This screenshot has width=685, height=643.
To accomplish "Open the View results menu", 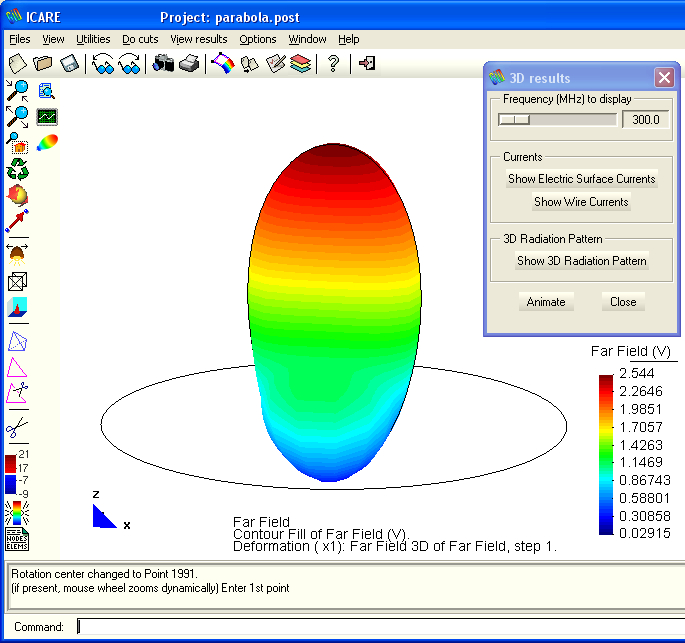I will tap(199, 39).
